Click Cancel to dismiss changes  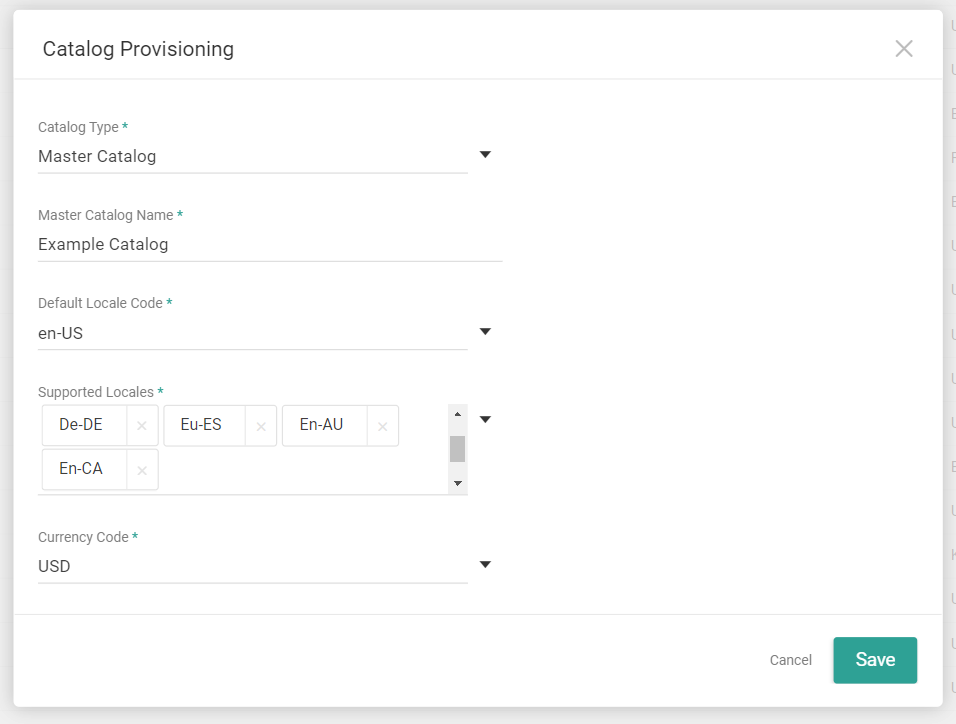(790, 660)
